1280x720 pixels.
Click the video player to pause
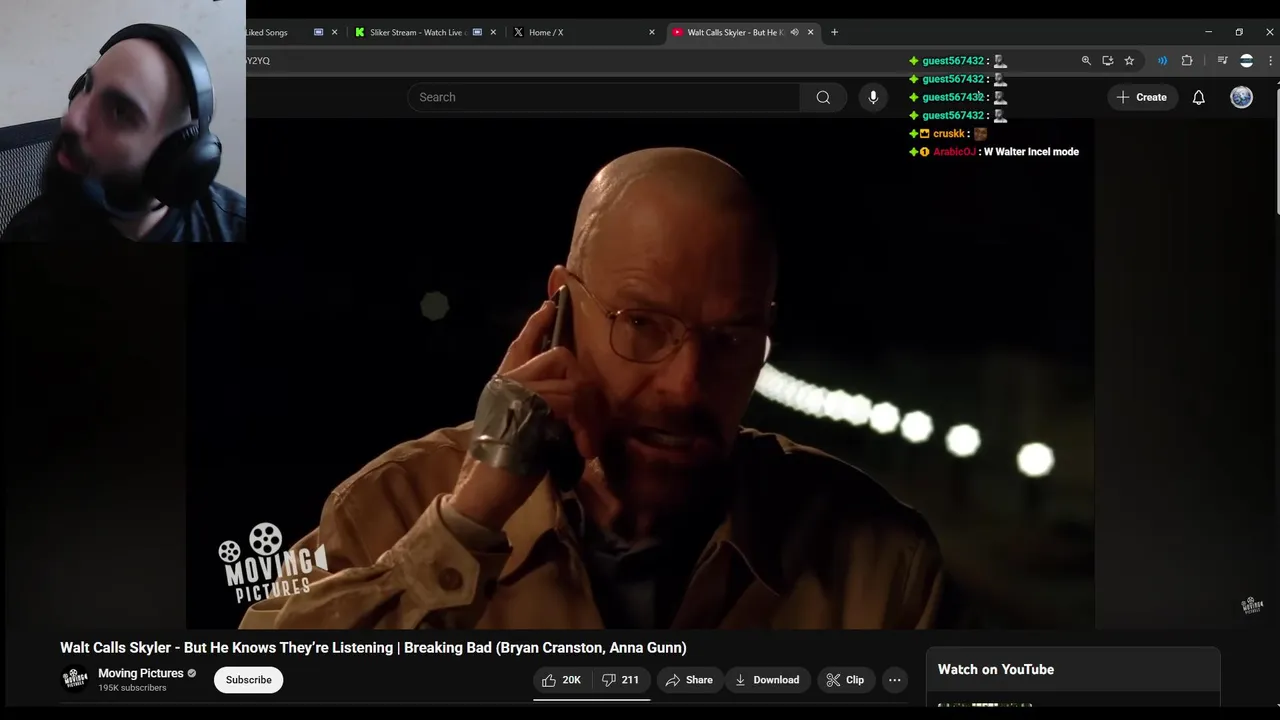[x=640, y=374]
